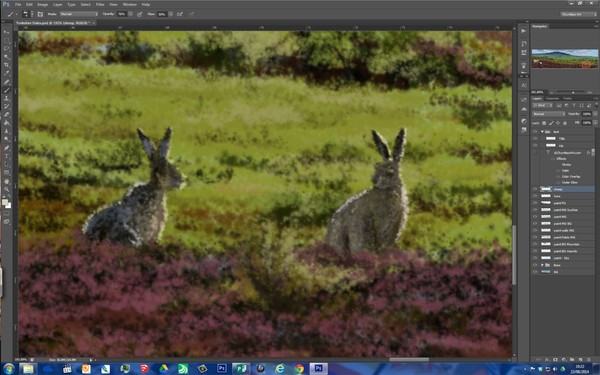Select the Pen tool in the toolbox

point(7,148)
